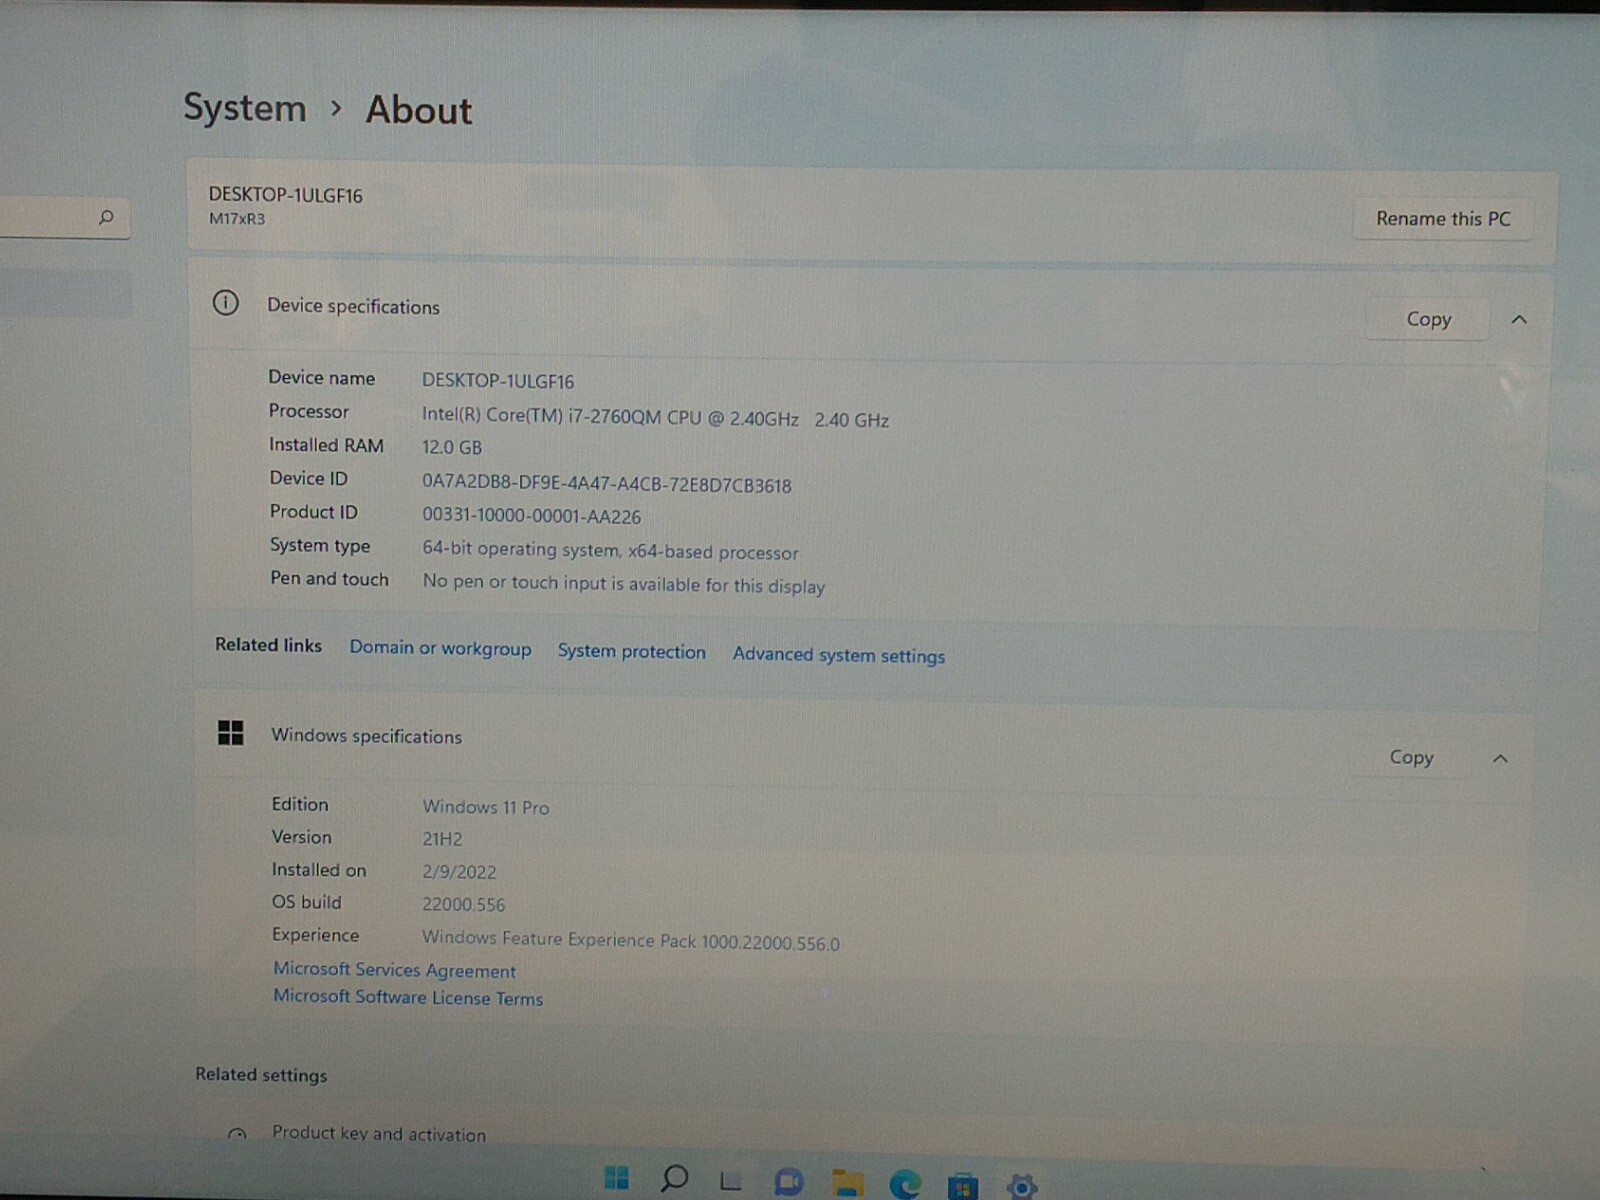Click the search magnifier in settings sidebar
This screenshot has height=1200, width=1600.
click(106, 217)
